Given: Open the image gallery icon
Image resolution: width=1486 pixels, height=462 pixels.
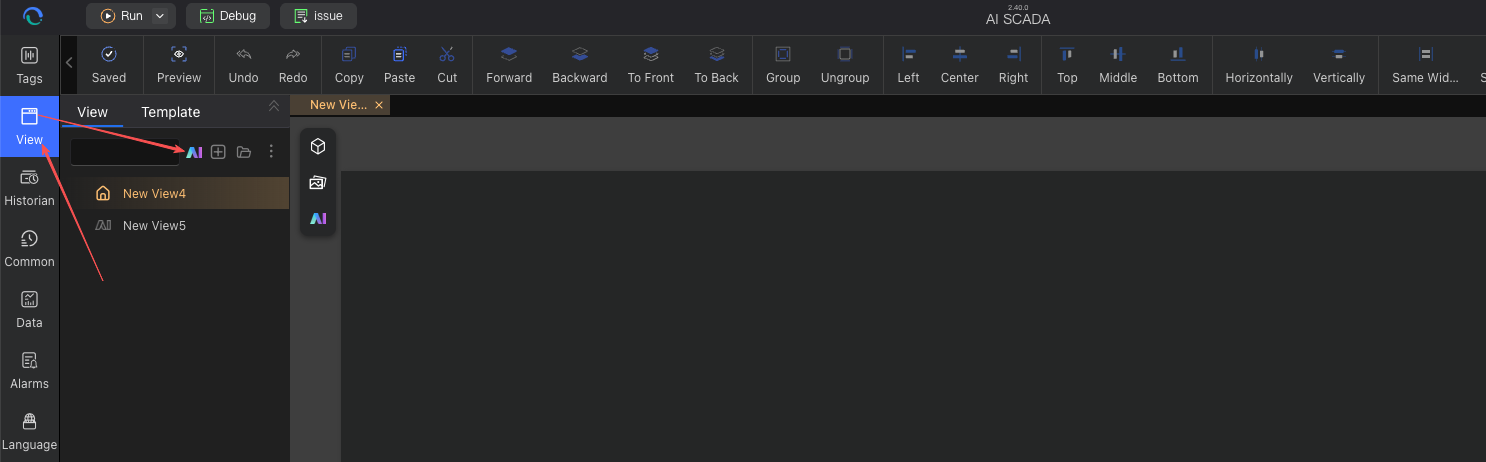Looking at the screenshot, I should coord(318,182).
